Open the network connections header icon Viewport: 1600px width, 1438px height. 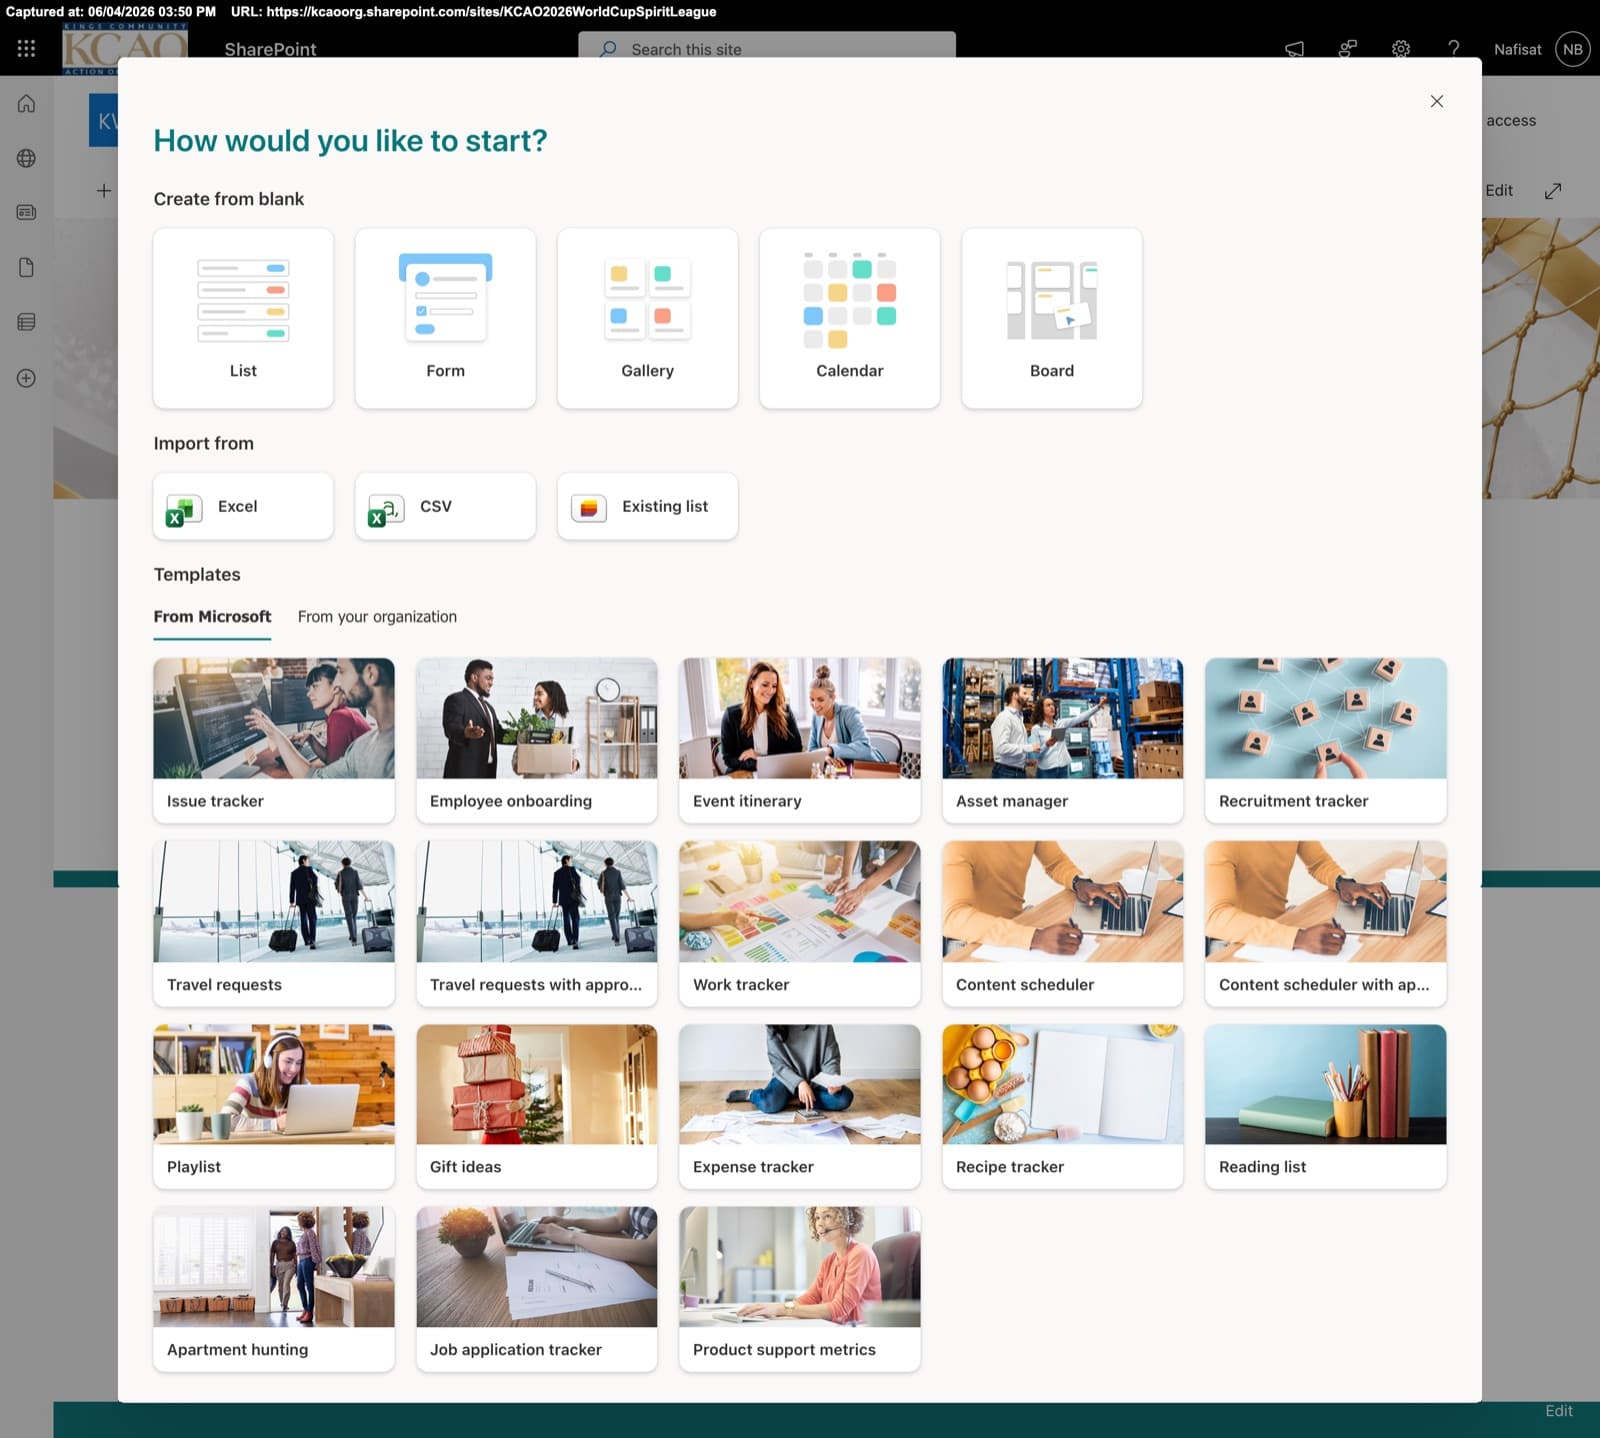coord(1348,49)
